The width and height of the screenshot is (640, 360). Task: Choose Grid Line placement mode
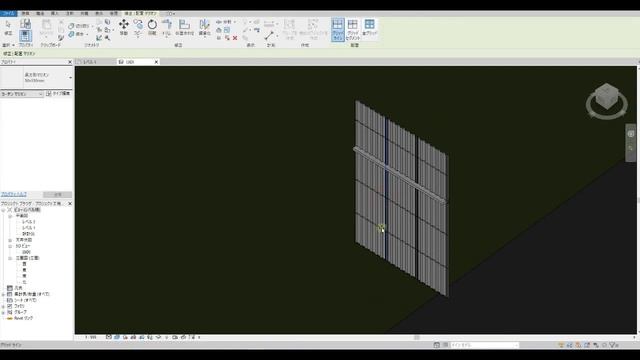coord(338,29)
